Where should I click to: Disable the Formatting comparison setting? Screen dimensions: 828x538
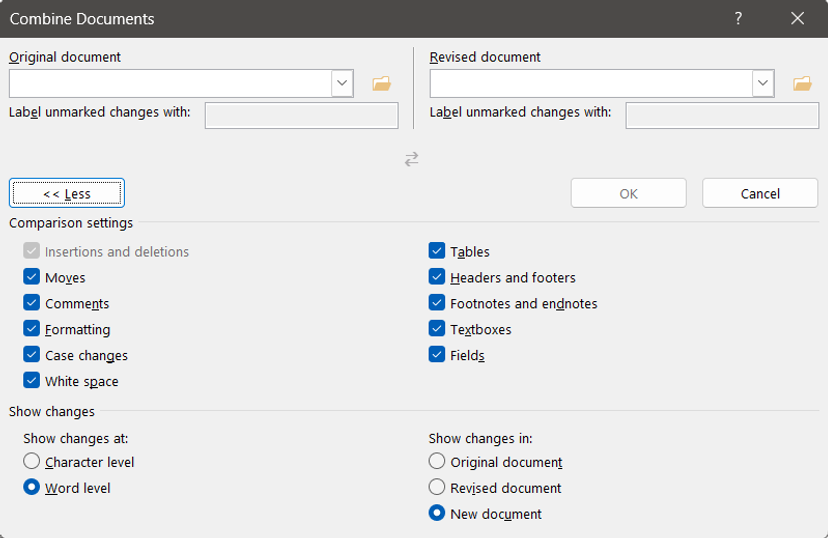[x=32, y=330]
